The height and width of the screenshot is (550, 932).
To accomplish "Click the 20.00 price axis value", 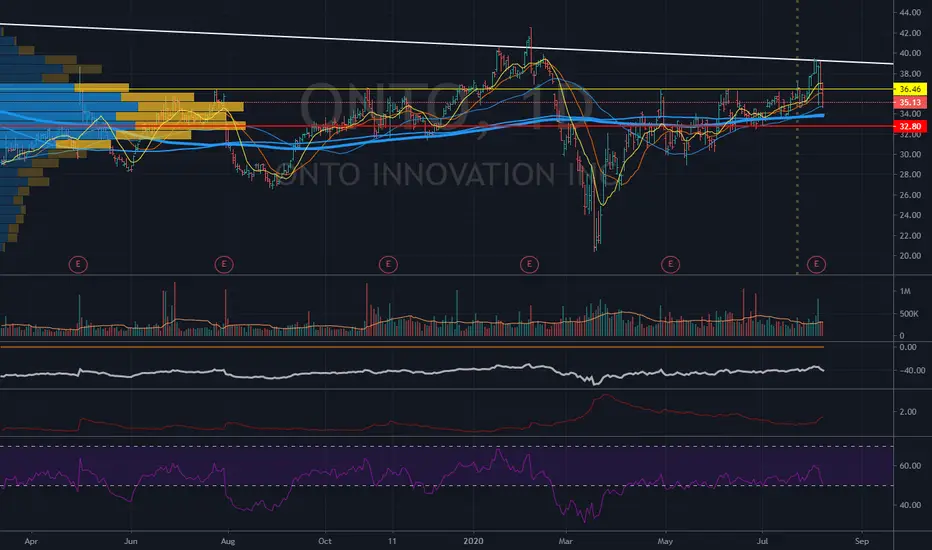I will [x=910, y=256].
